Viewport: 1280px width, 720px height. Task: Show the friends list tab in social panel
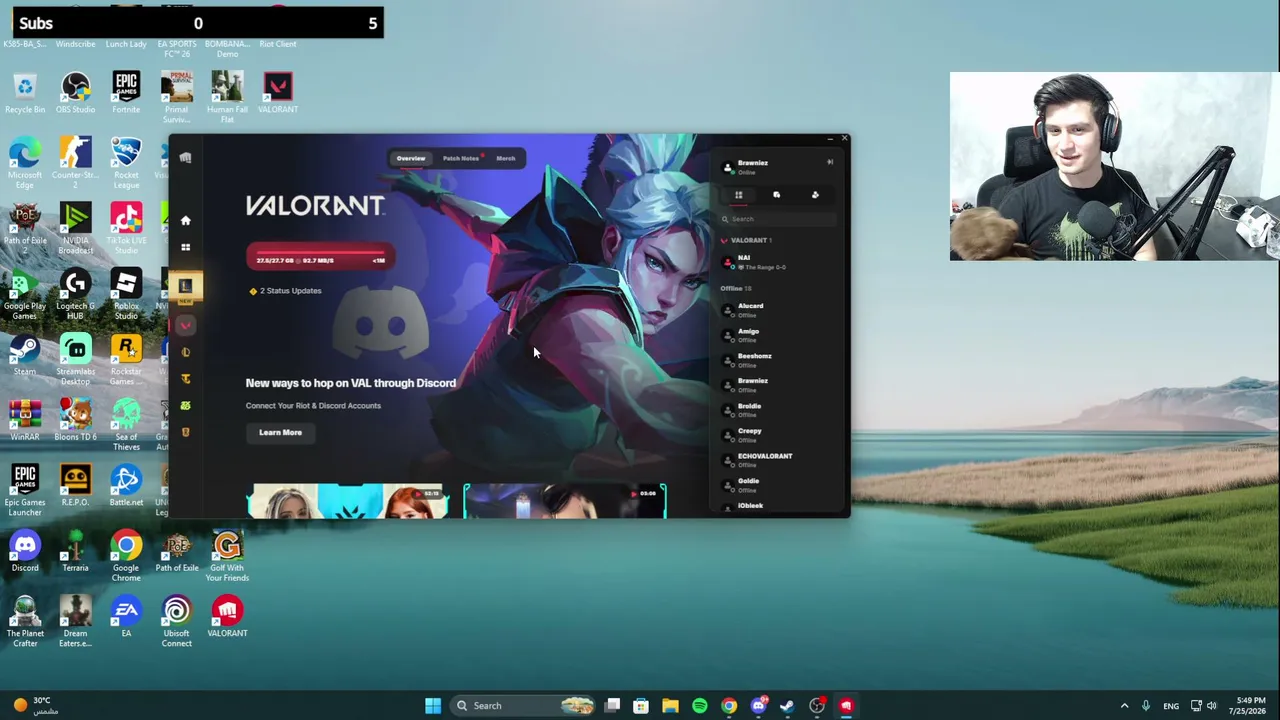click(739, 195)
